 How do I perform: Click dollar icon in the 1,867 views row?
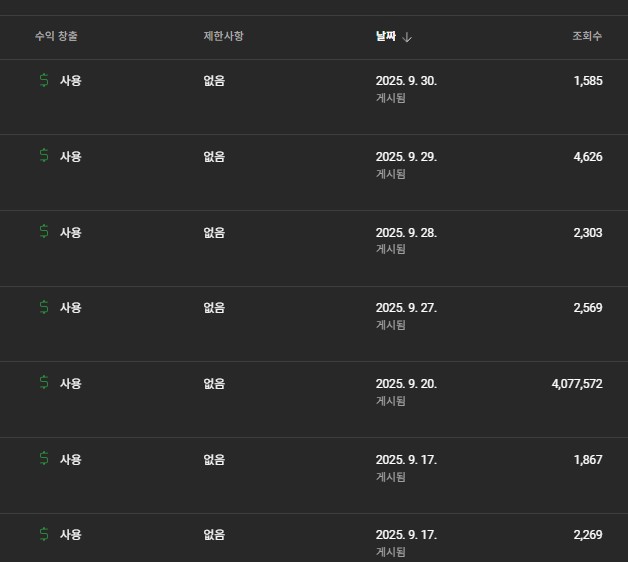[x=44, y=459]
